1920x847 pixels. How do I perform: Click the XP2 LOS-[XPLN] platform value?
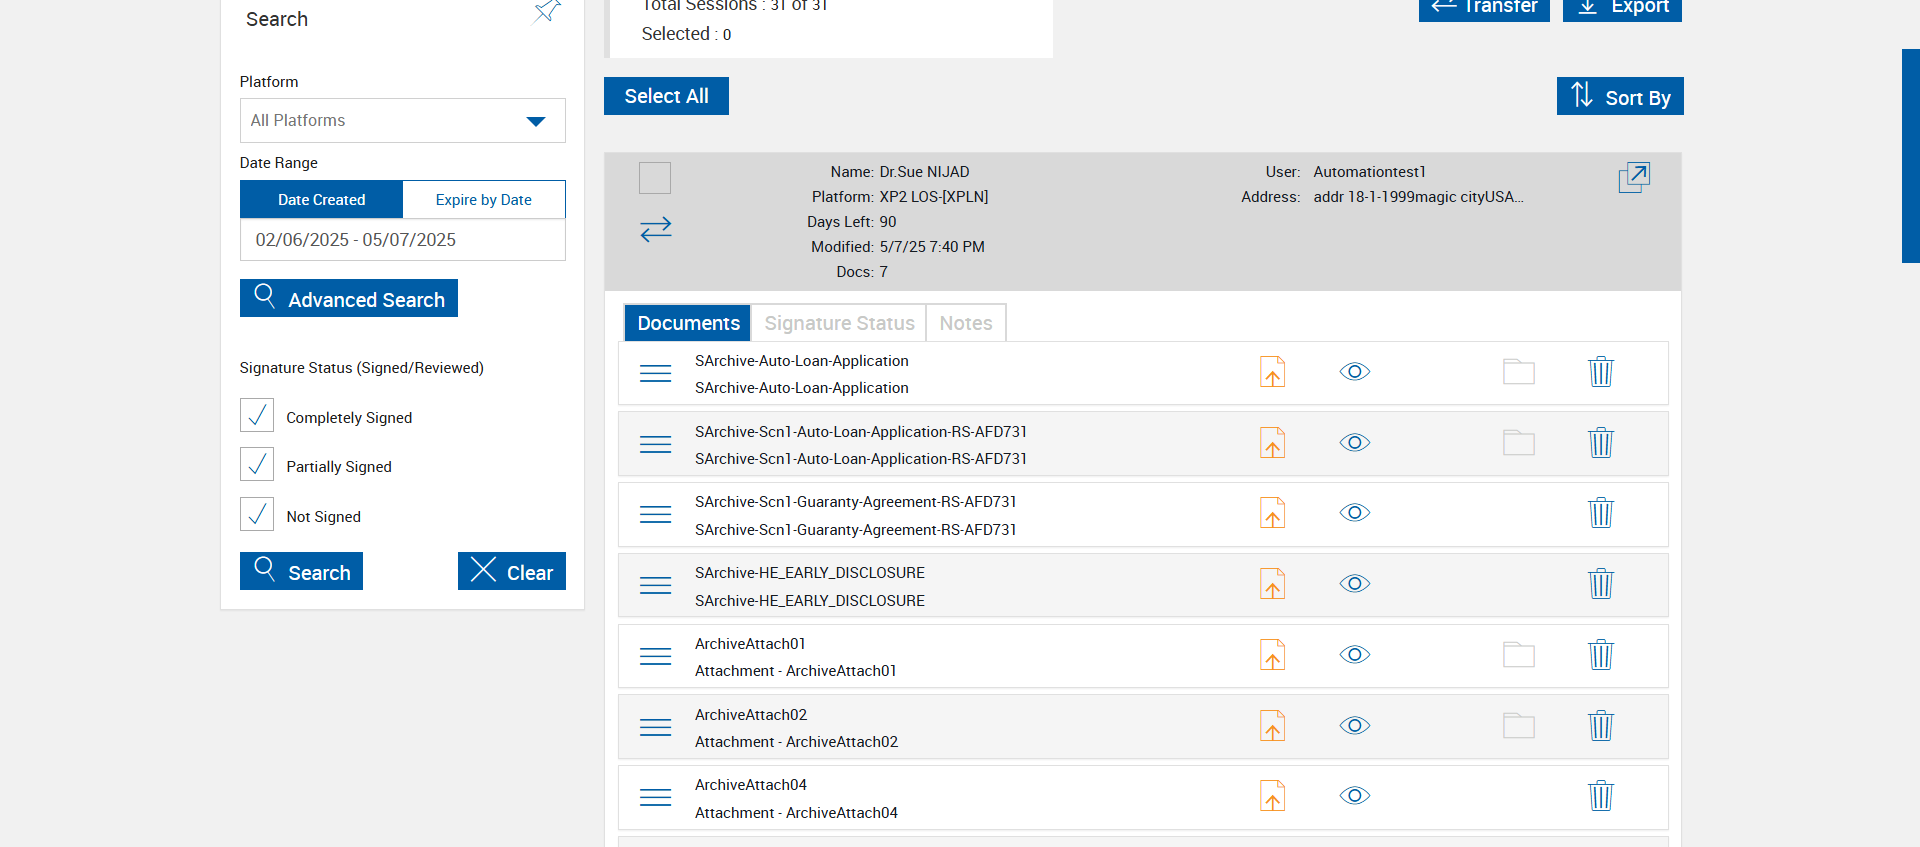tap(934, 197)
